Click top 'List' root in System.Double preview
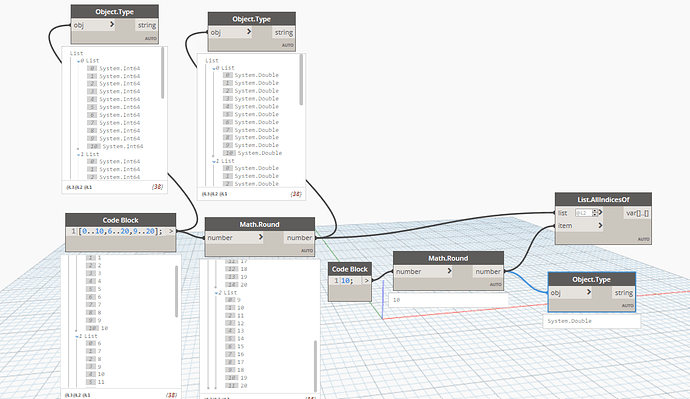The height and width of the screenshot is (399, 690). point(212,61)
